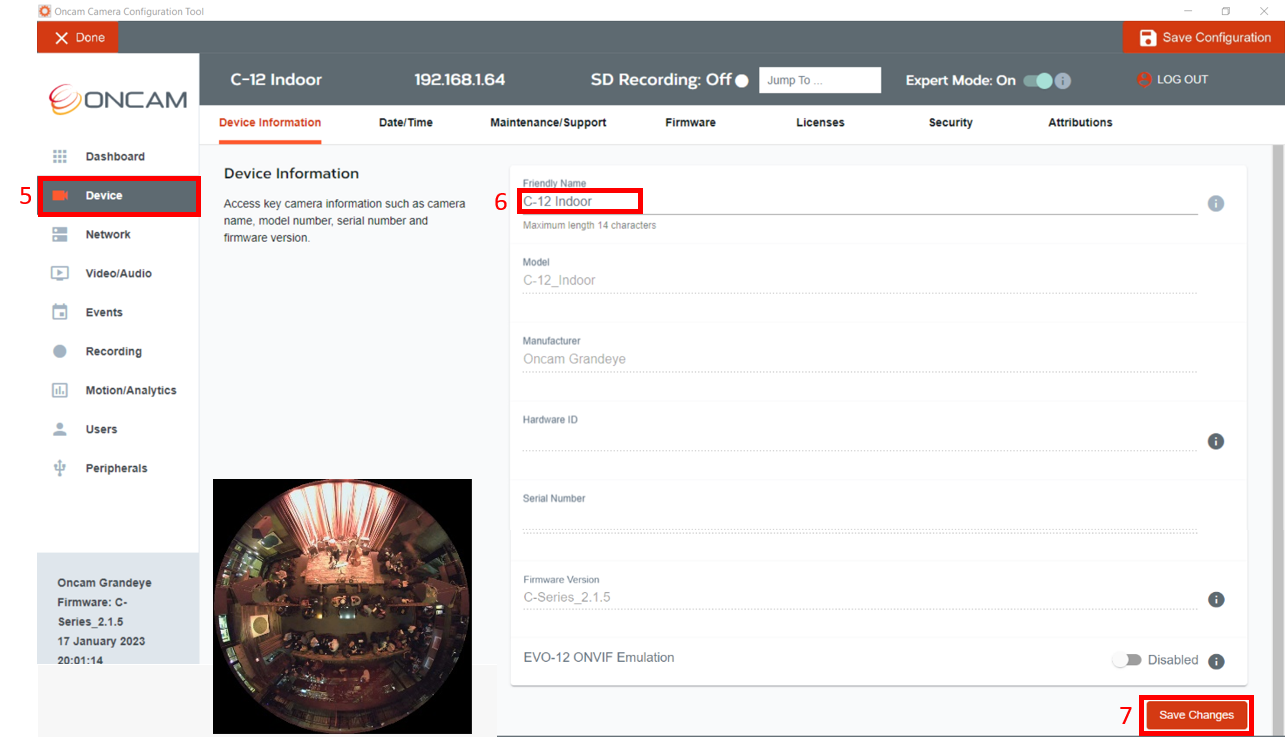Switch to the Firmware tab
This screenshot has height=737, width=1287.
[x=690, y=123]
